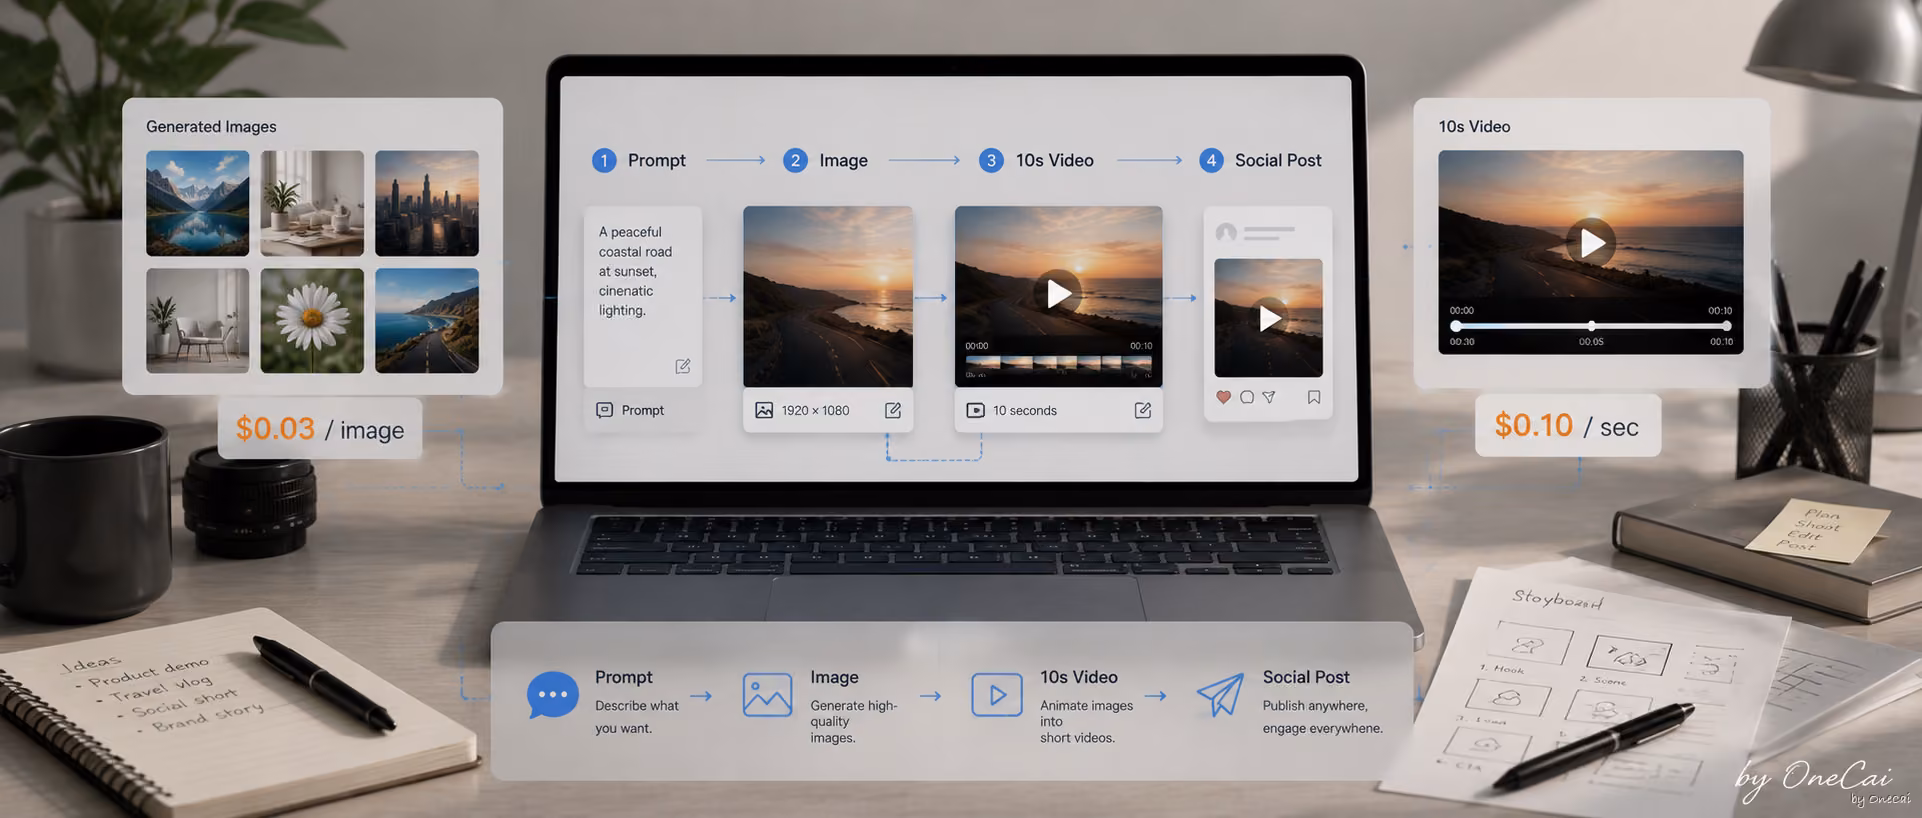Click the paper plane icon beside Publish anywhere

(1220, 694)
